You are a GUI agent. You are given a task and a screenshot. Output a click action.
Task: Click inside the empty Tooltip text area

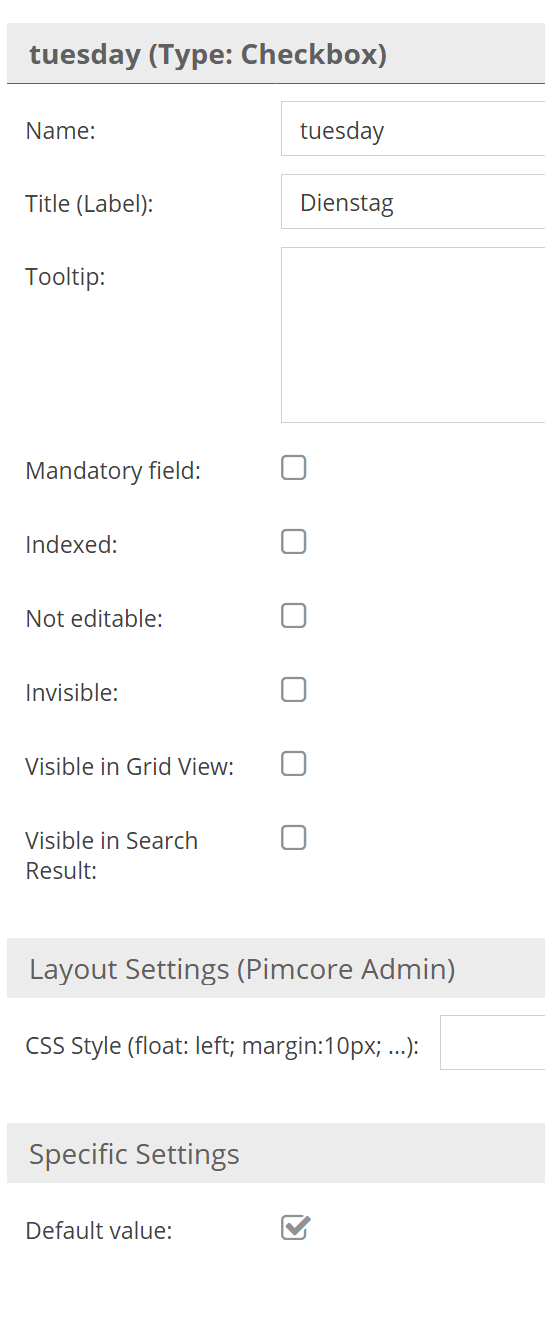(x=413, y=335)
